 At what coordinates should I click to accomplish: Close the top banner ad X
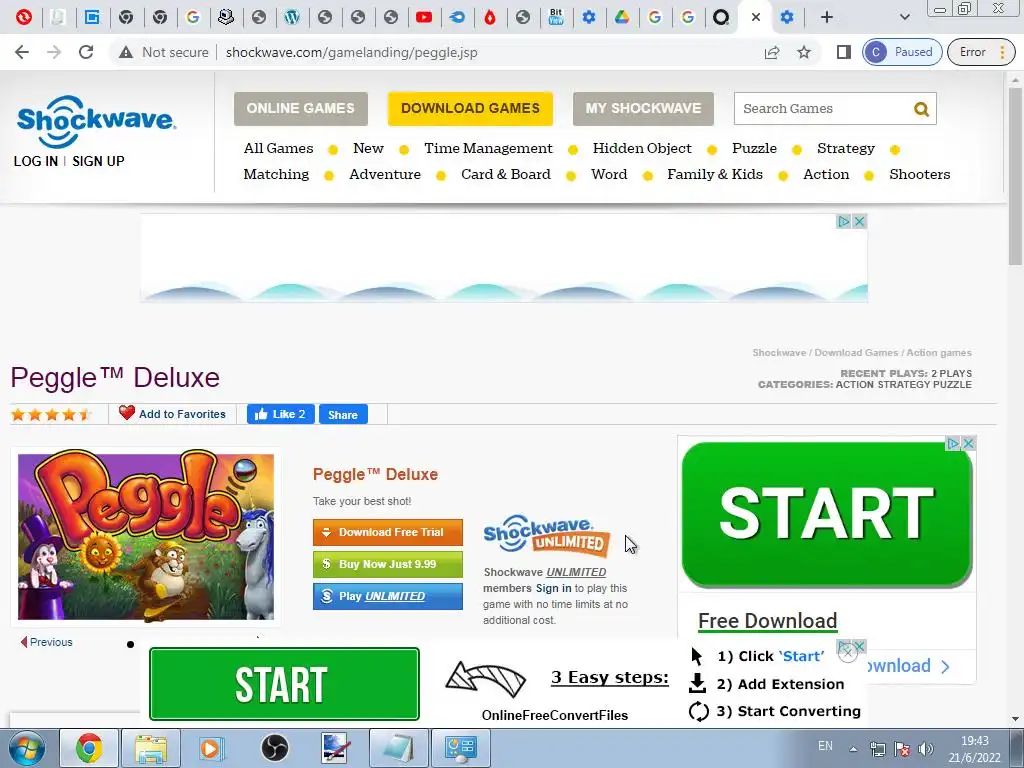[859, 221]
